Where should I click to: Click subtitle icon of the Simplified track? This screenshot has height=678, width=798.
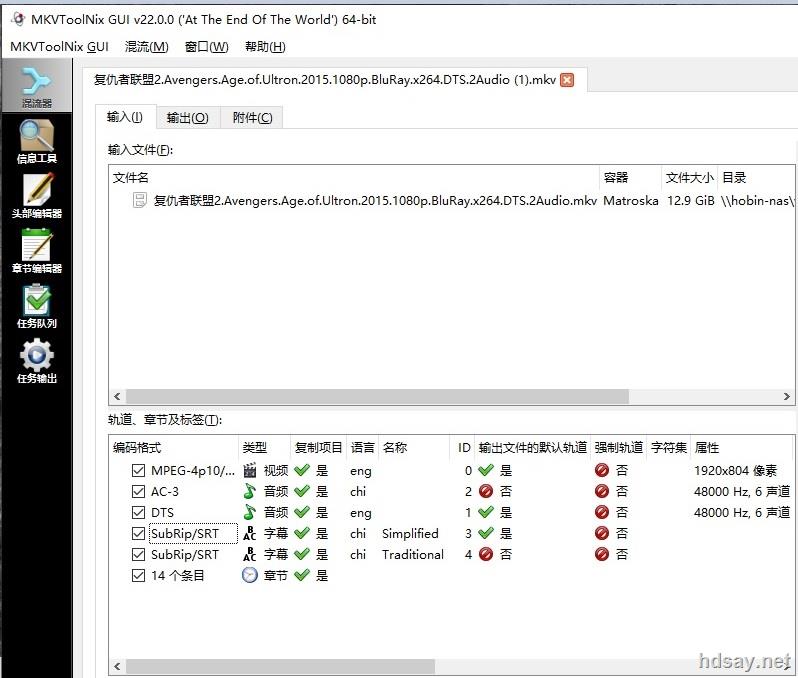249,533
